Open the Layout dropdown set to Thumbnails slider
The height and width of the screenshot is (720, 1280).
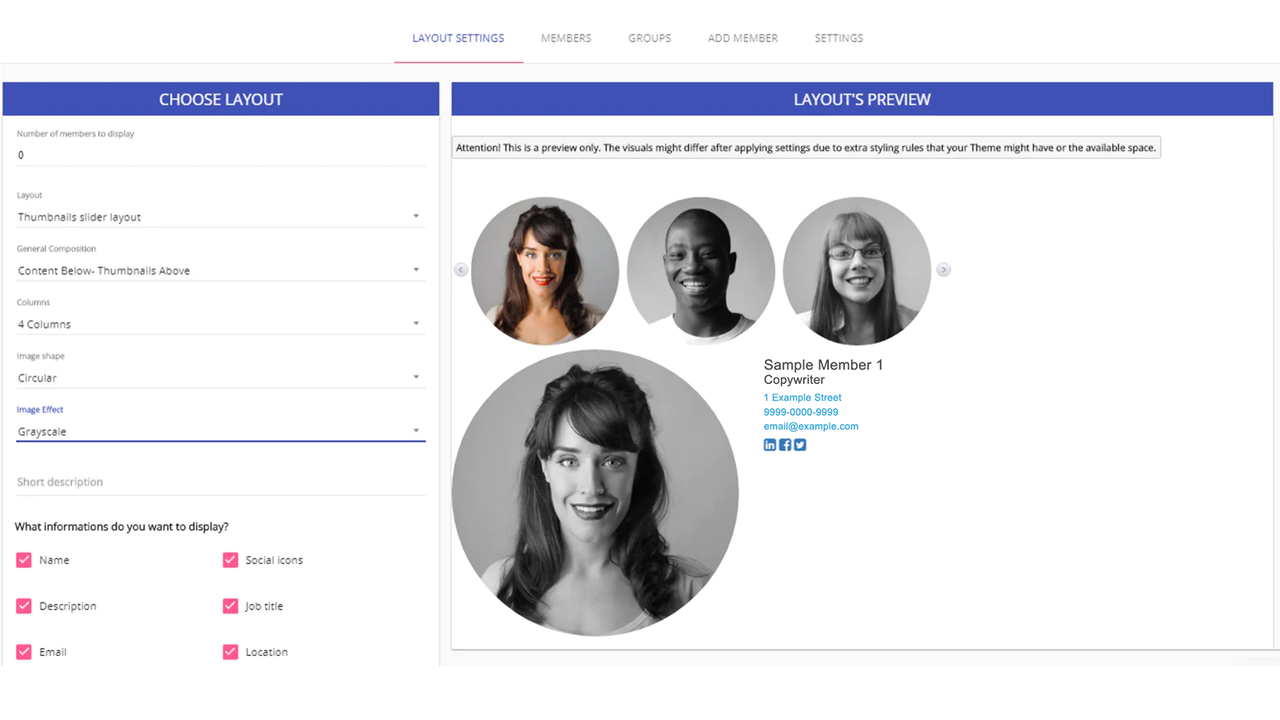point(221,217)
